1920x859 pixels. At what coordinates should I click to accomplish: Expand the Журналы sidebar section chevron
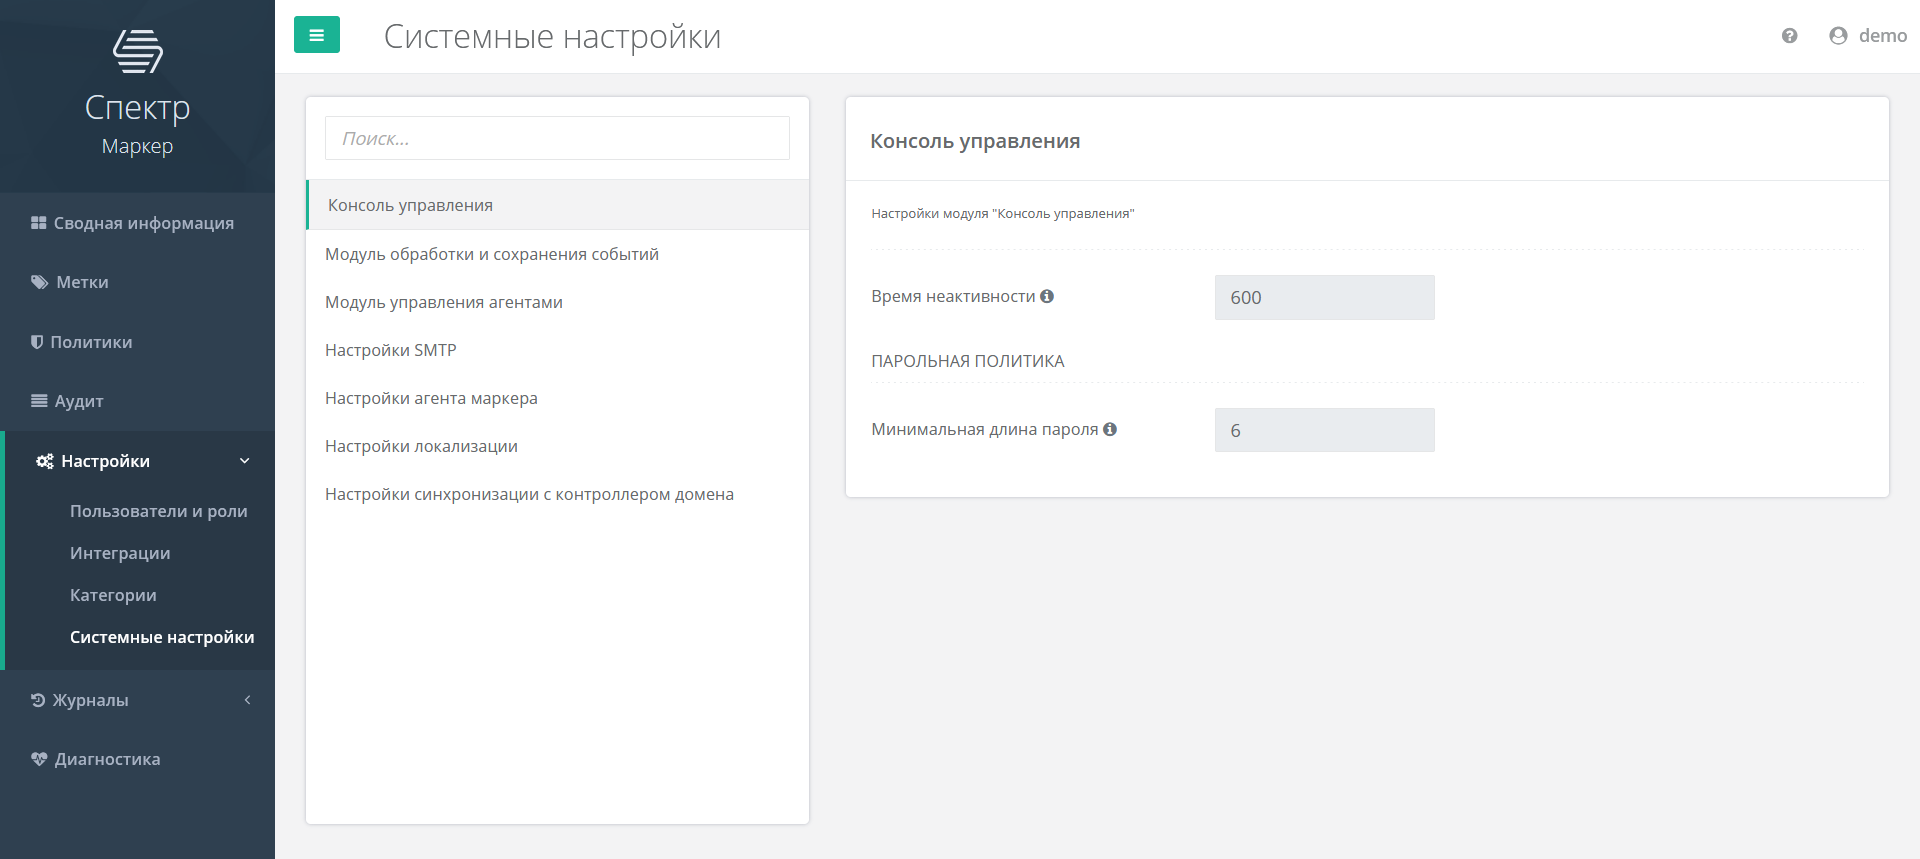(x=247, y=700)
